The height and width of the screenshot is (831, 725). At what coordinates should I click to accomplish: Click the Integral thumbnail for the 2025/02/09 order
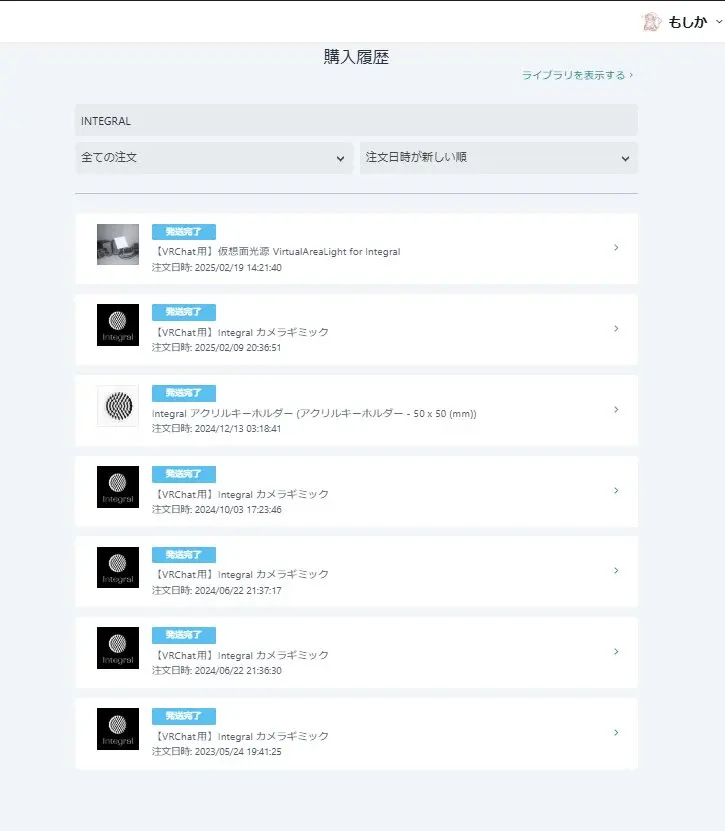(118, 325)
